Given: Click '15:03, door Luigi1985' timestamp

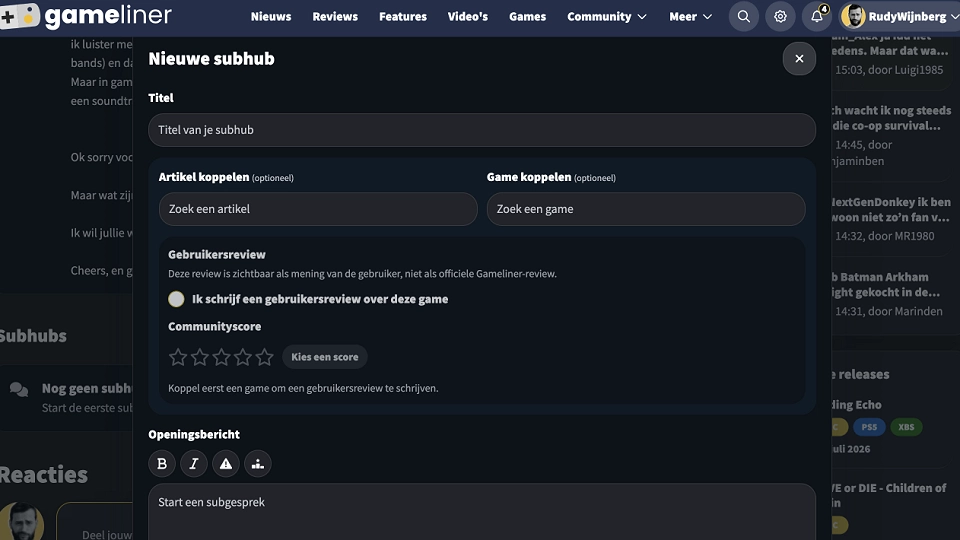Looking at the screenshot, I should point(889,70).
